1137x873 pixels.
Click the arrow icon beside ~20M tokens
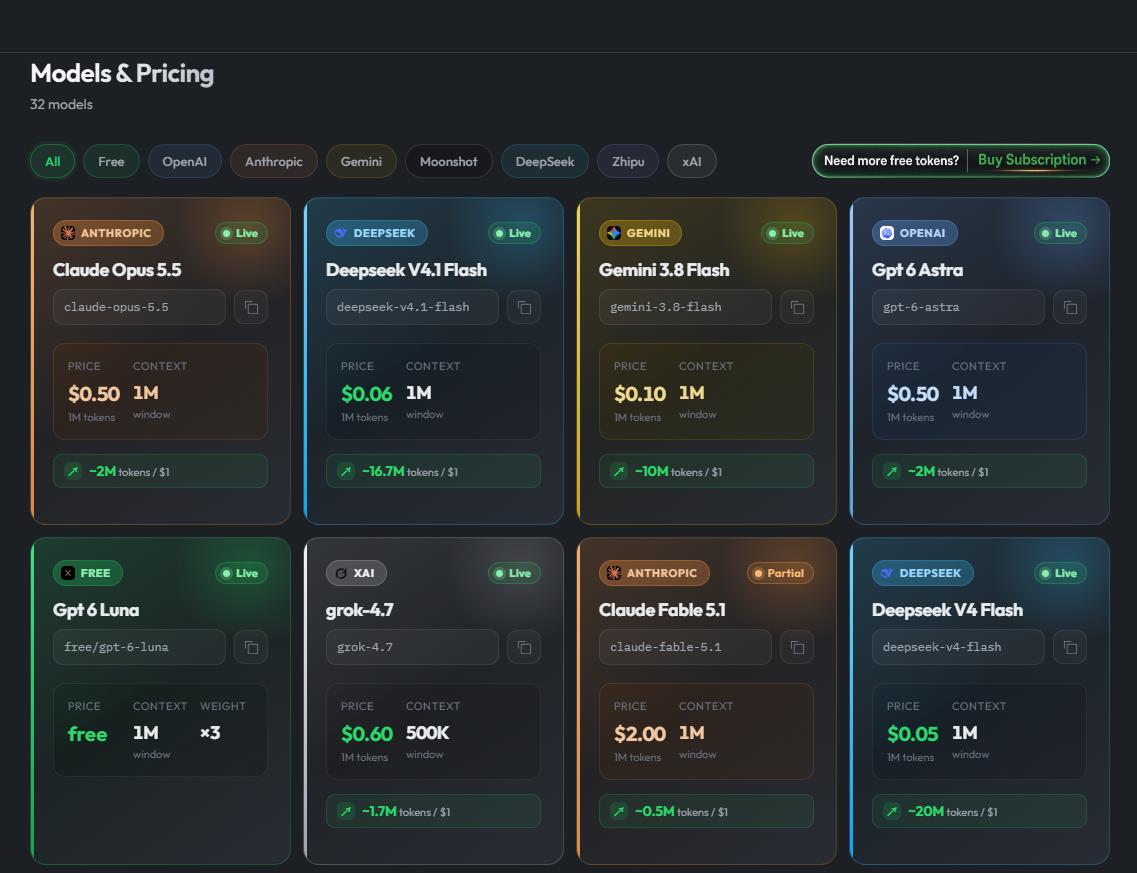(892, 811)
